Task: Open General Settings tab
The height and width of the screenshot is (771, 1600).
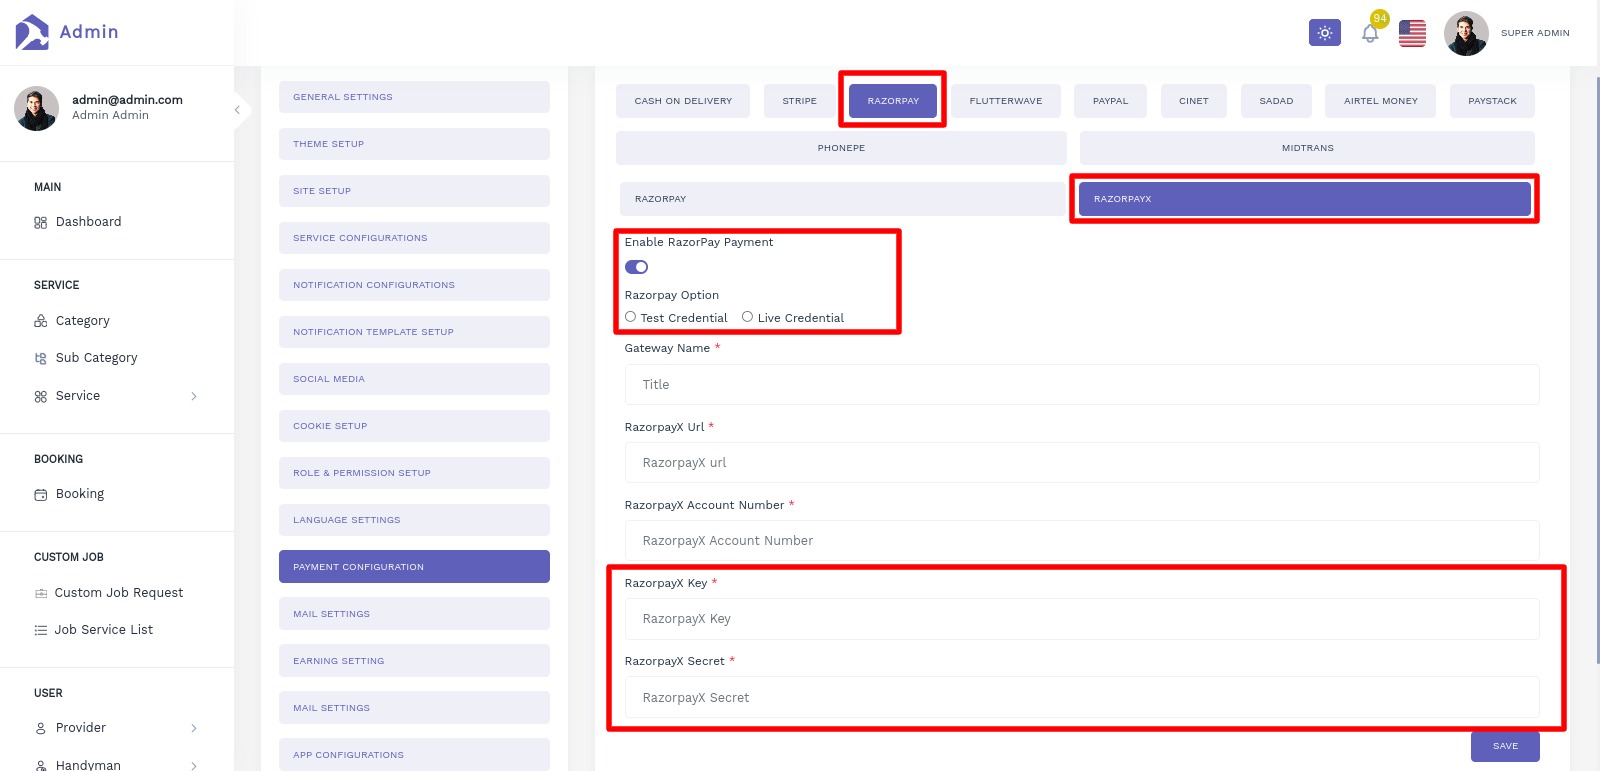Action: 414,97
